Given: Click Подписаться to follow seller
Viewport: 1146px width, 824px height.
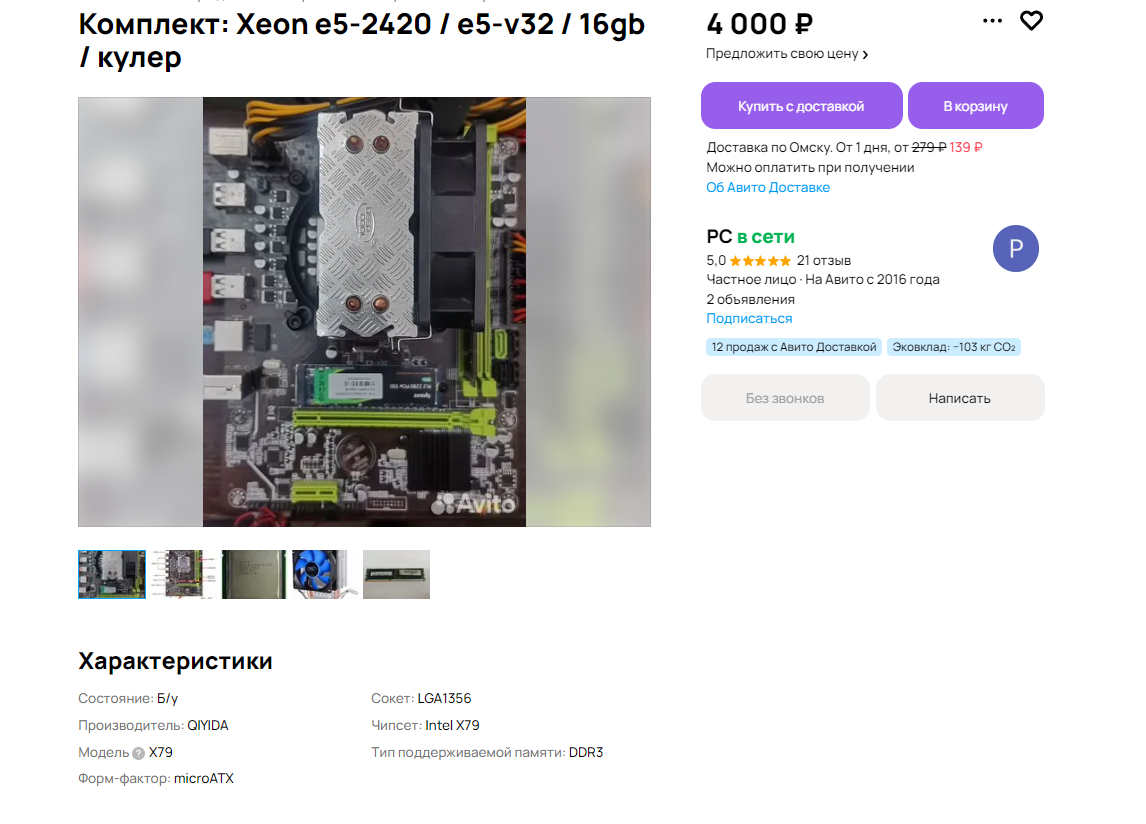Looking at the screenshot, I should [748, 319].
